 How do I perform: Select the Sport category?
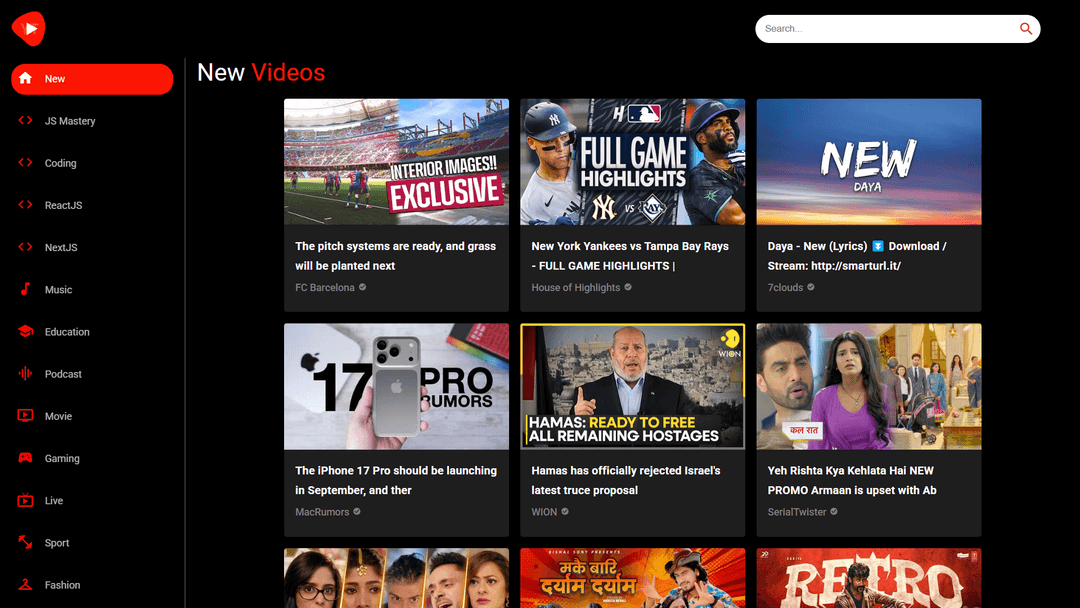click(x=57, y=543)
